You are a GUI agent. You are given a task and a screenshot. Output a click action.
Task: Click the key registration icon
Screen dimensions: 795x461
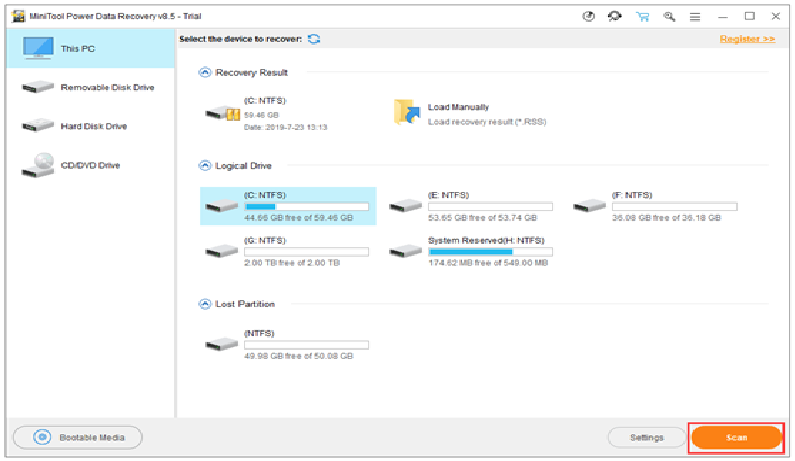click(x=669, y=17)
